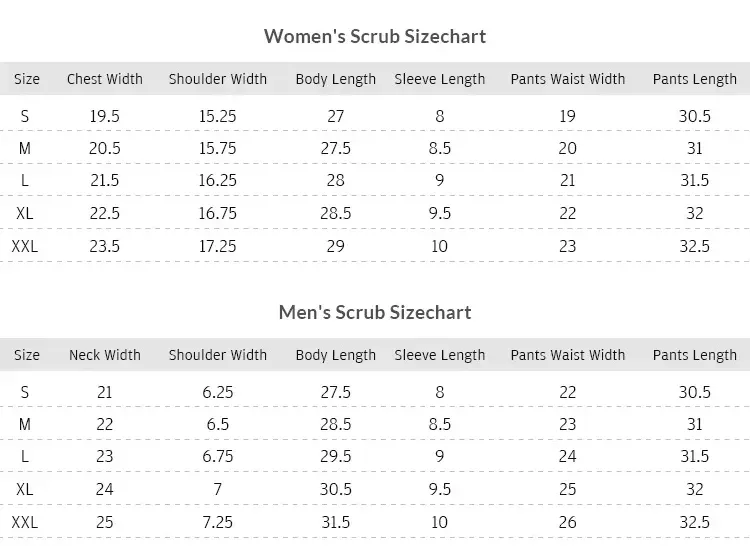Select women's Body Length column header

[336, 79]
